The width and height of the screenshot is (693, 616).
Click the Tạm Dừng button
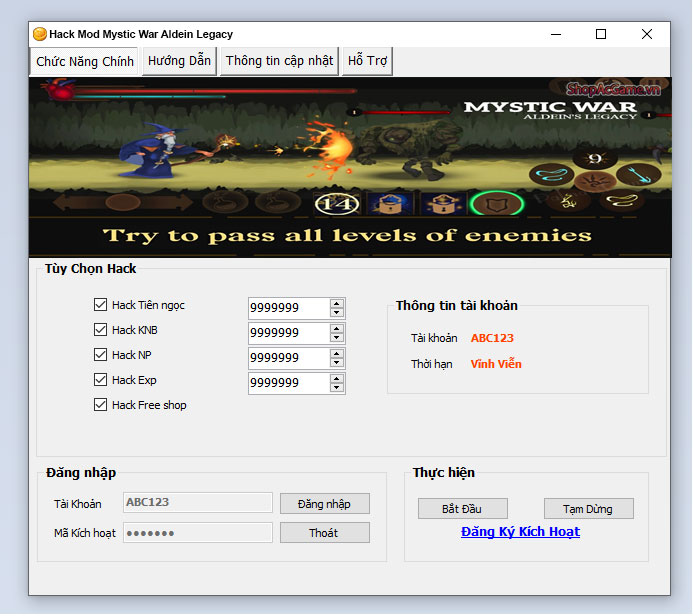point(588,509)
